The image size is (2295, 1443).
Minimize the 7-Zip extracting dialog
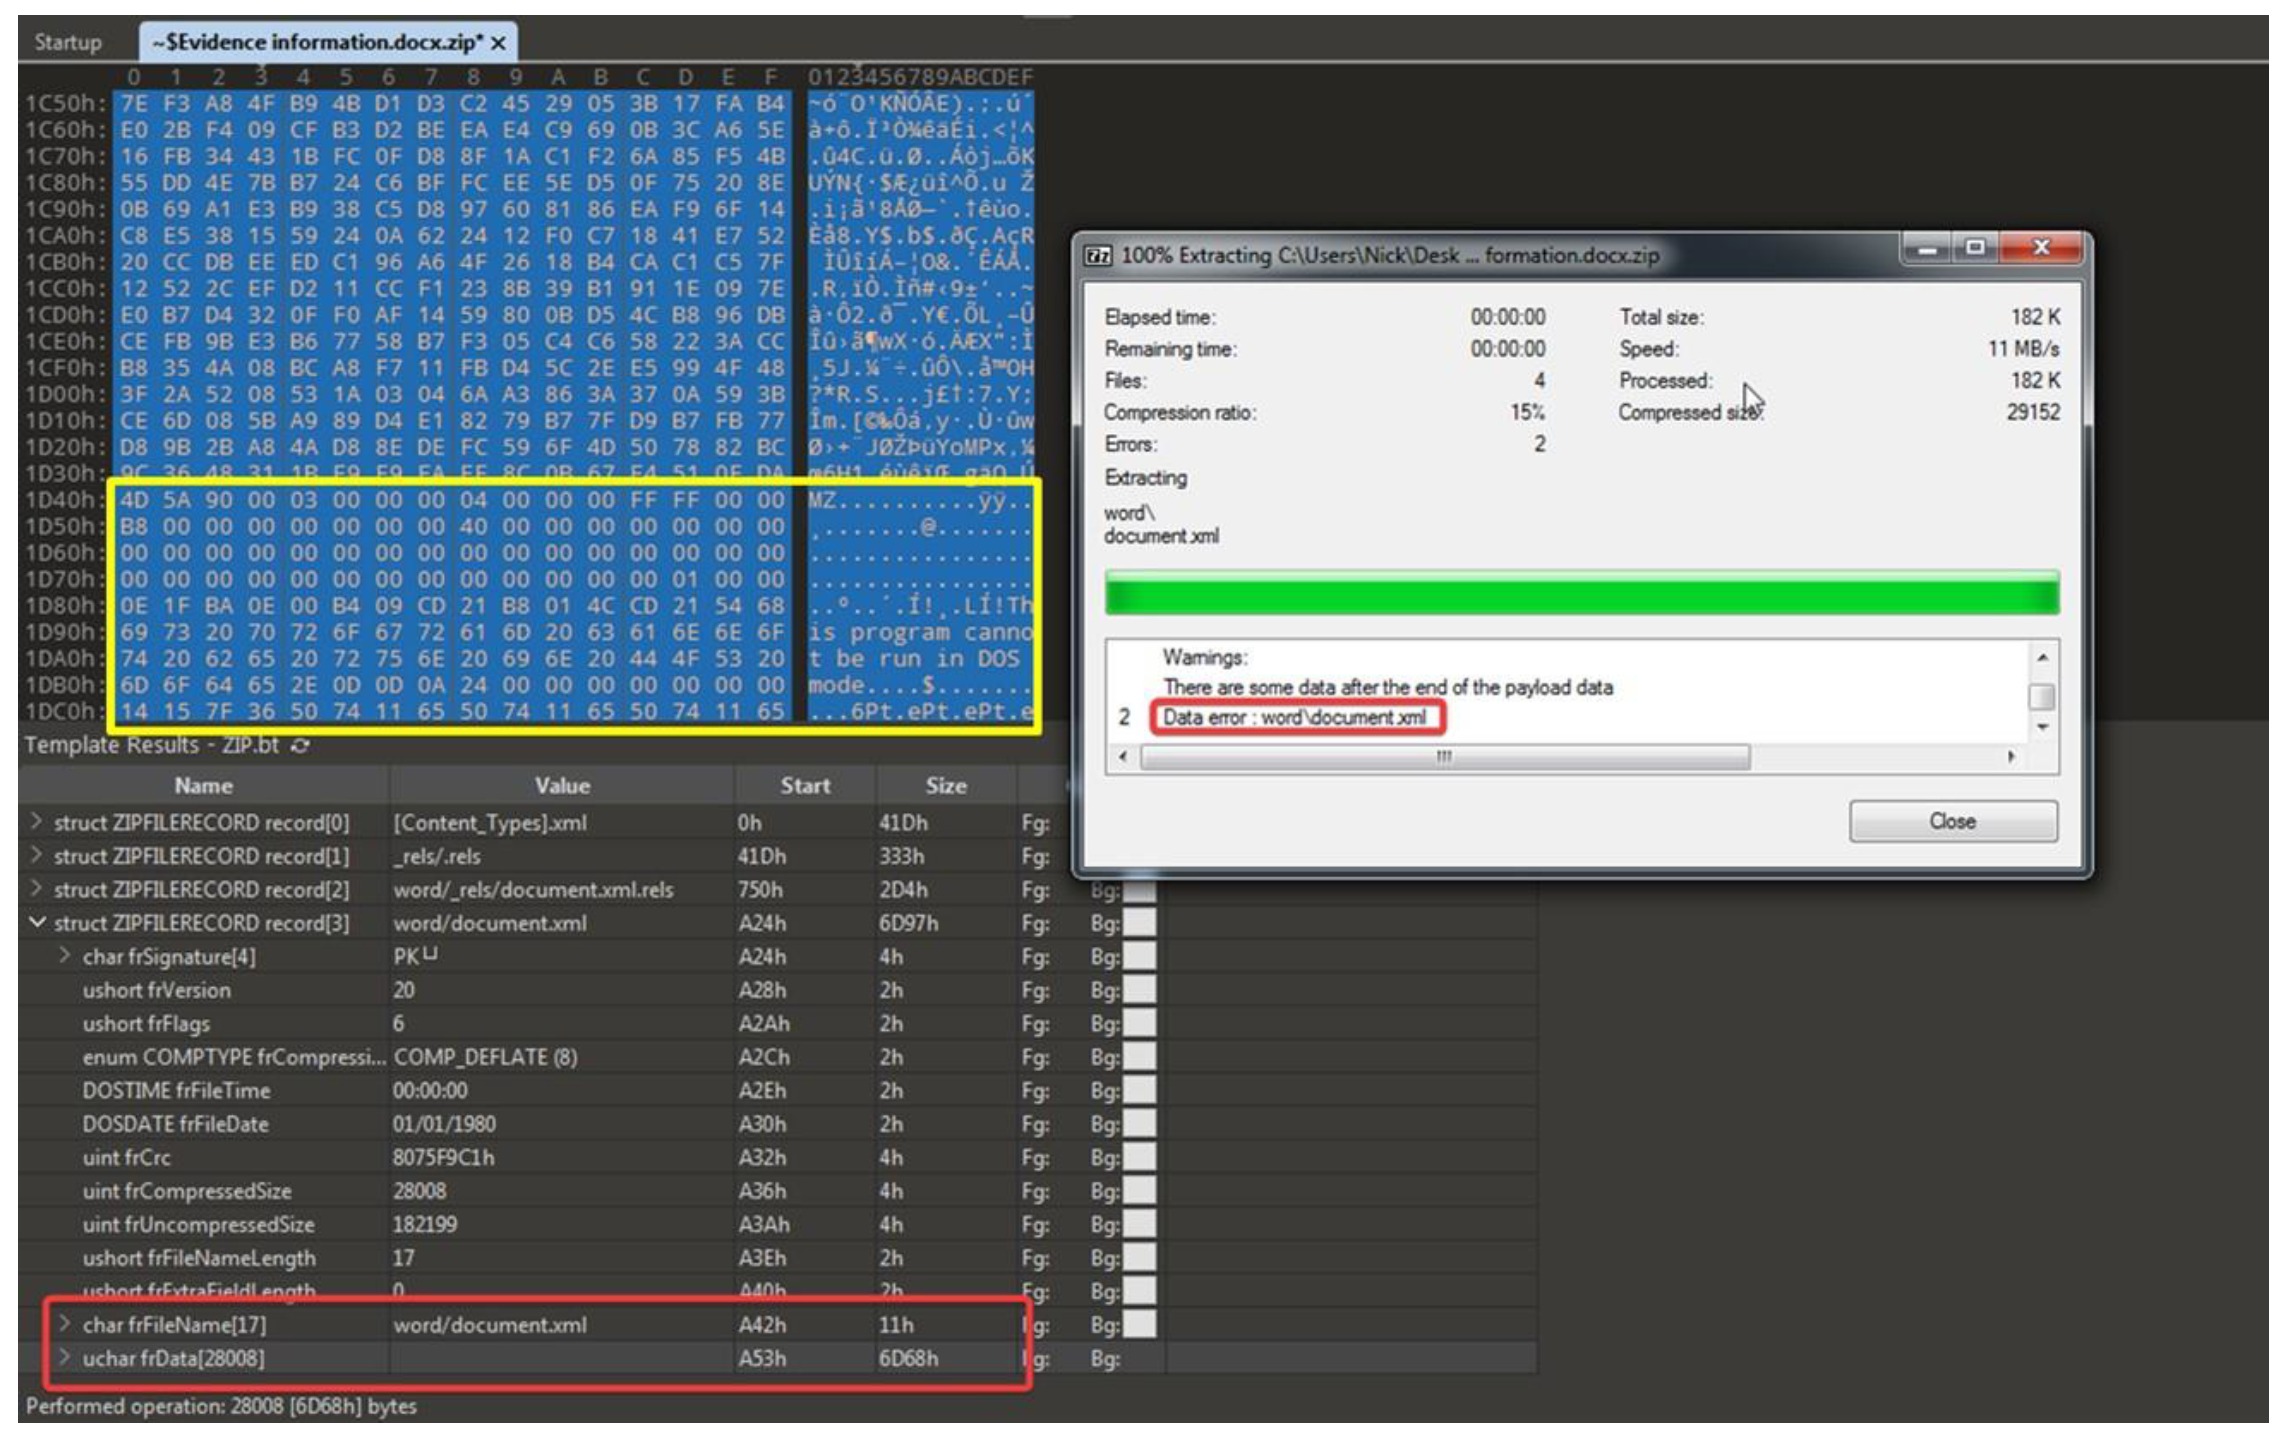coord(1929,247)
